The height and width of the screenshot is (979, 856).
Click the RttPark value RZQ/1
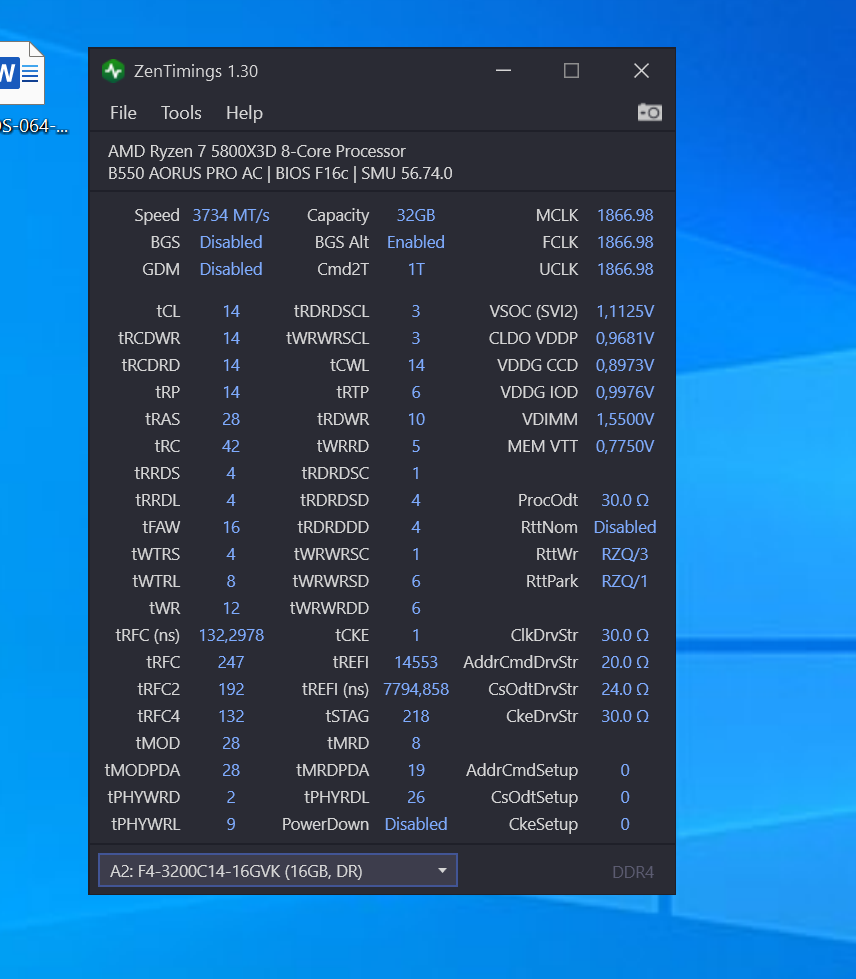tap(625, 581)
